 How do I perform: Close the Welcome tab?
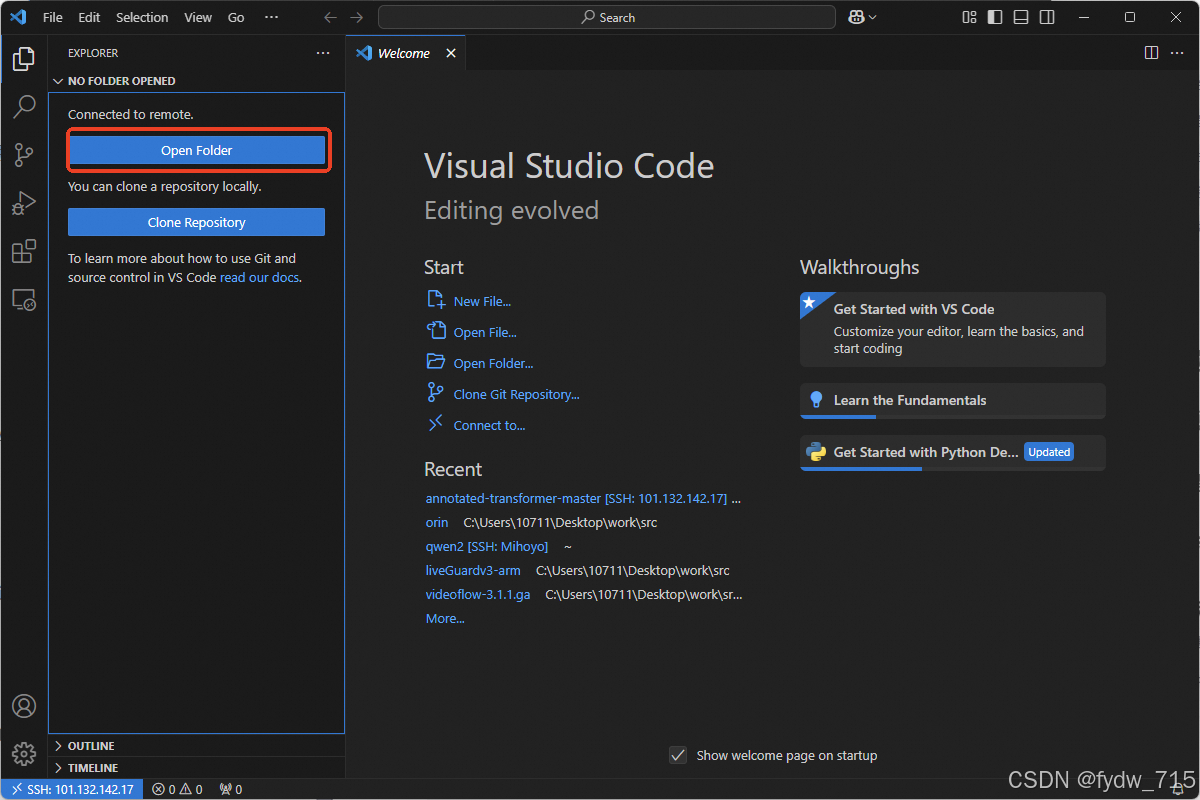[x=451, y=53]
